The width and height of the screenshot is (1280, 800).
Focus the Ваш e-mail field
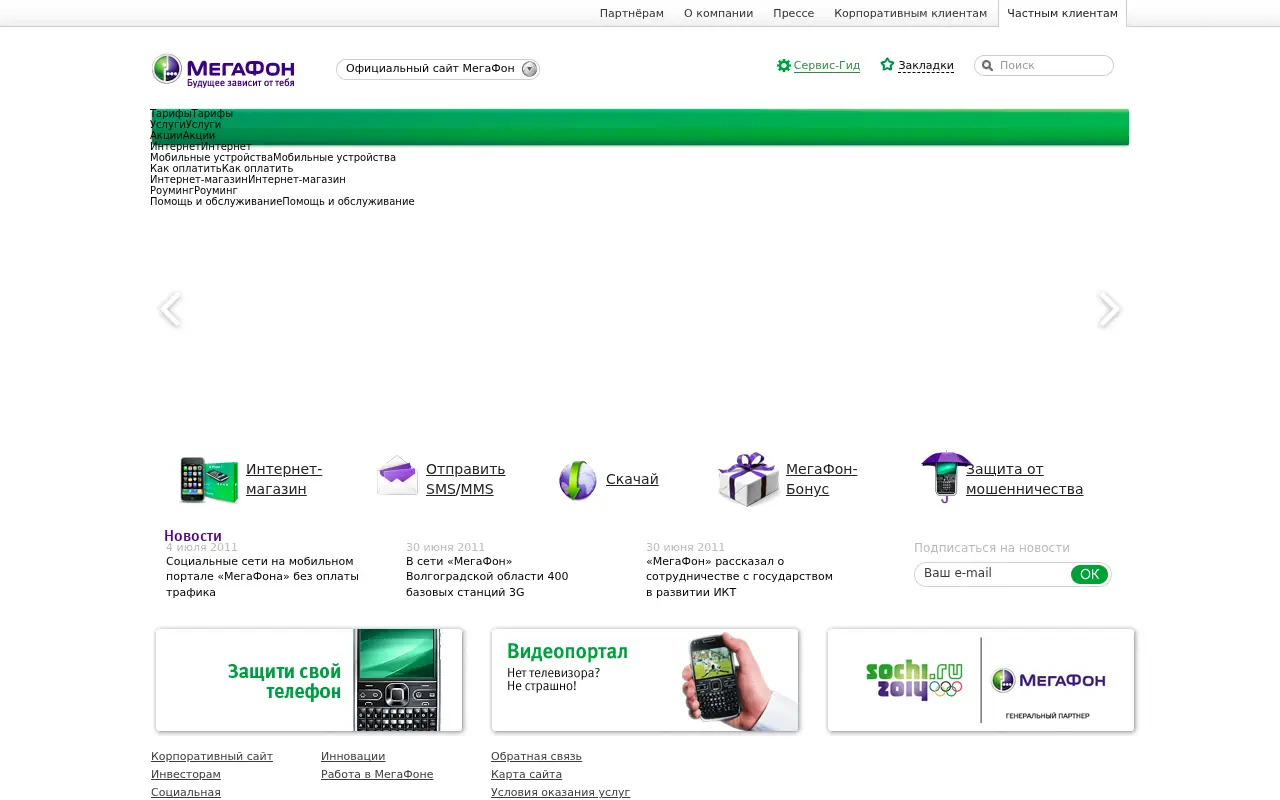[992, 574]
